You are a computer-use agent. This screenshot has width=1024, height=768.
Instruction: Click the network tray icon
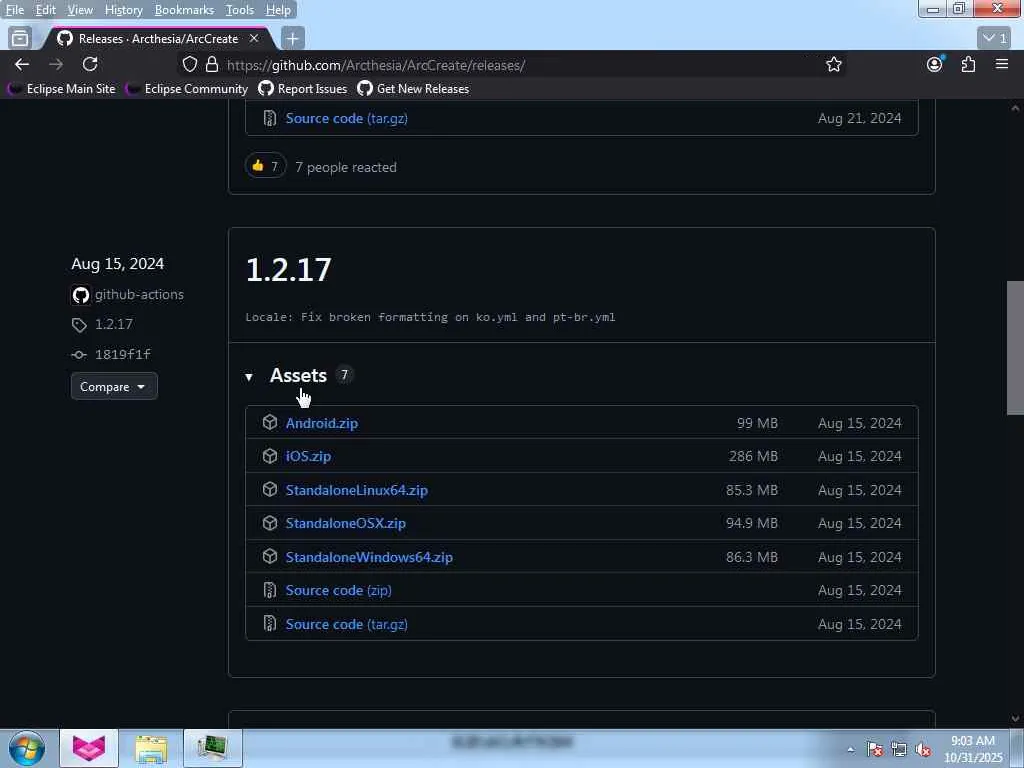click(x=899, y=750)
